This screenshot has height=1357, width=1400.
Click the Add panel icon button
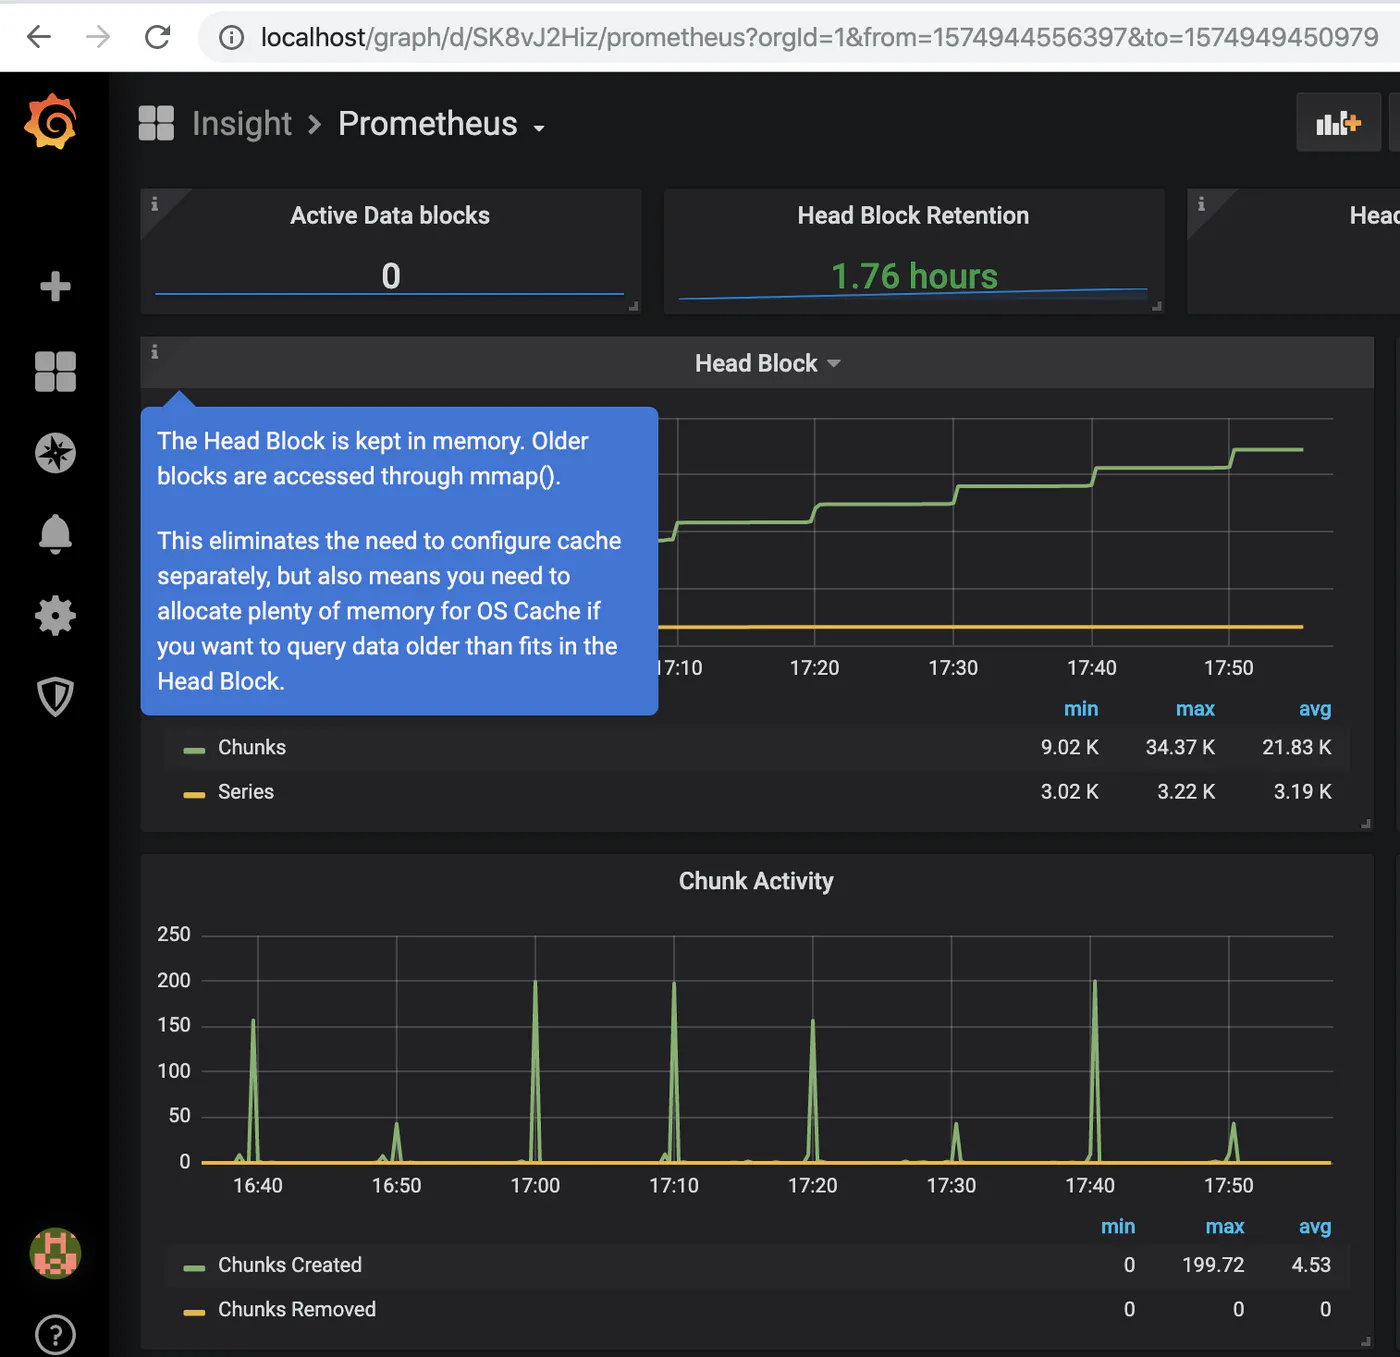(x=1338, y=123)
